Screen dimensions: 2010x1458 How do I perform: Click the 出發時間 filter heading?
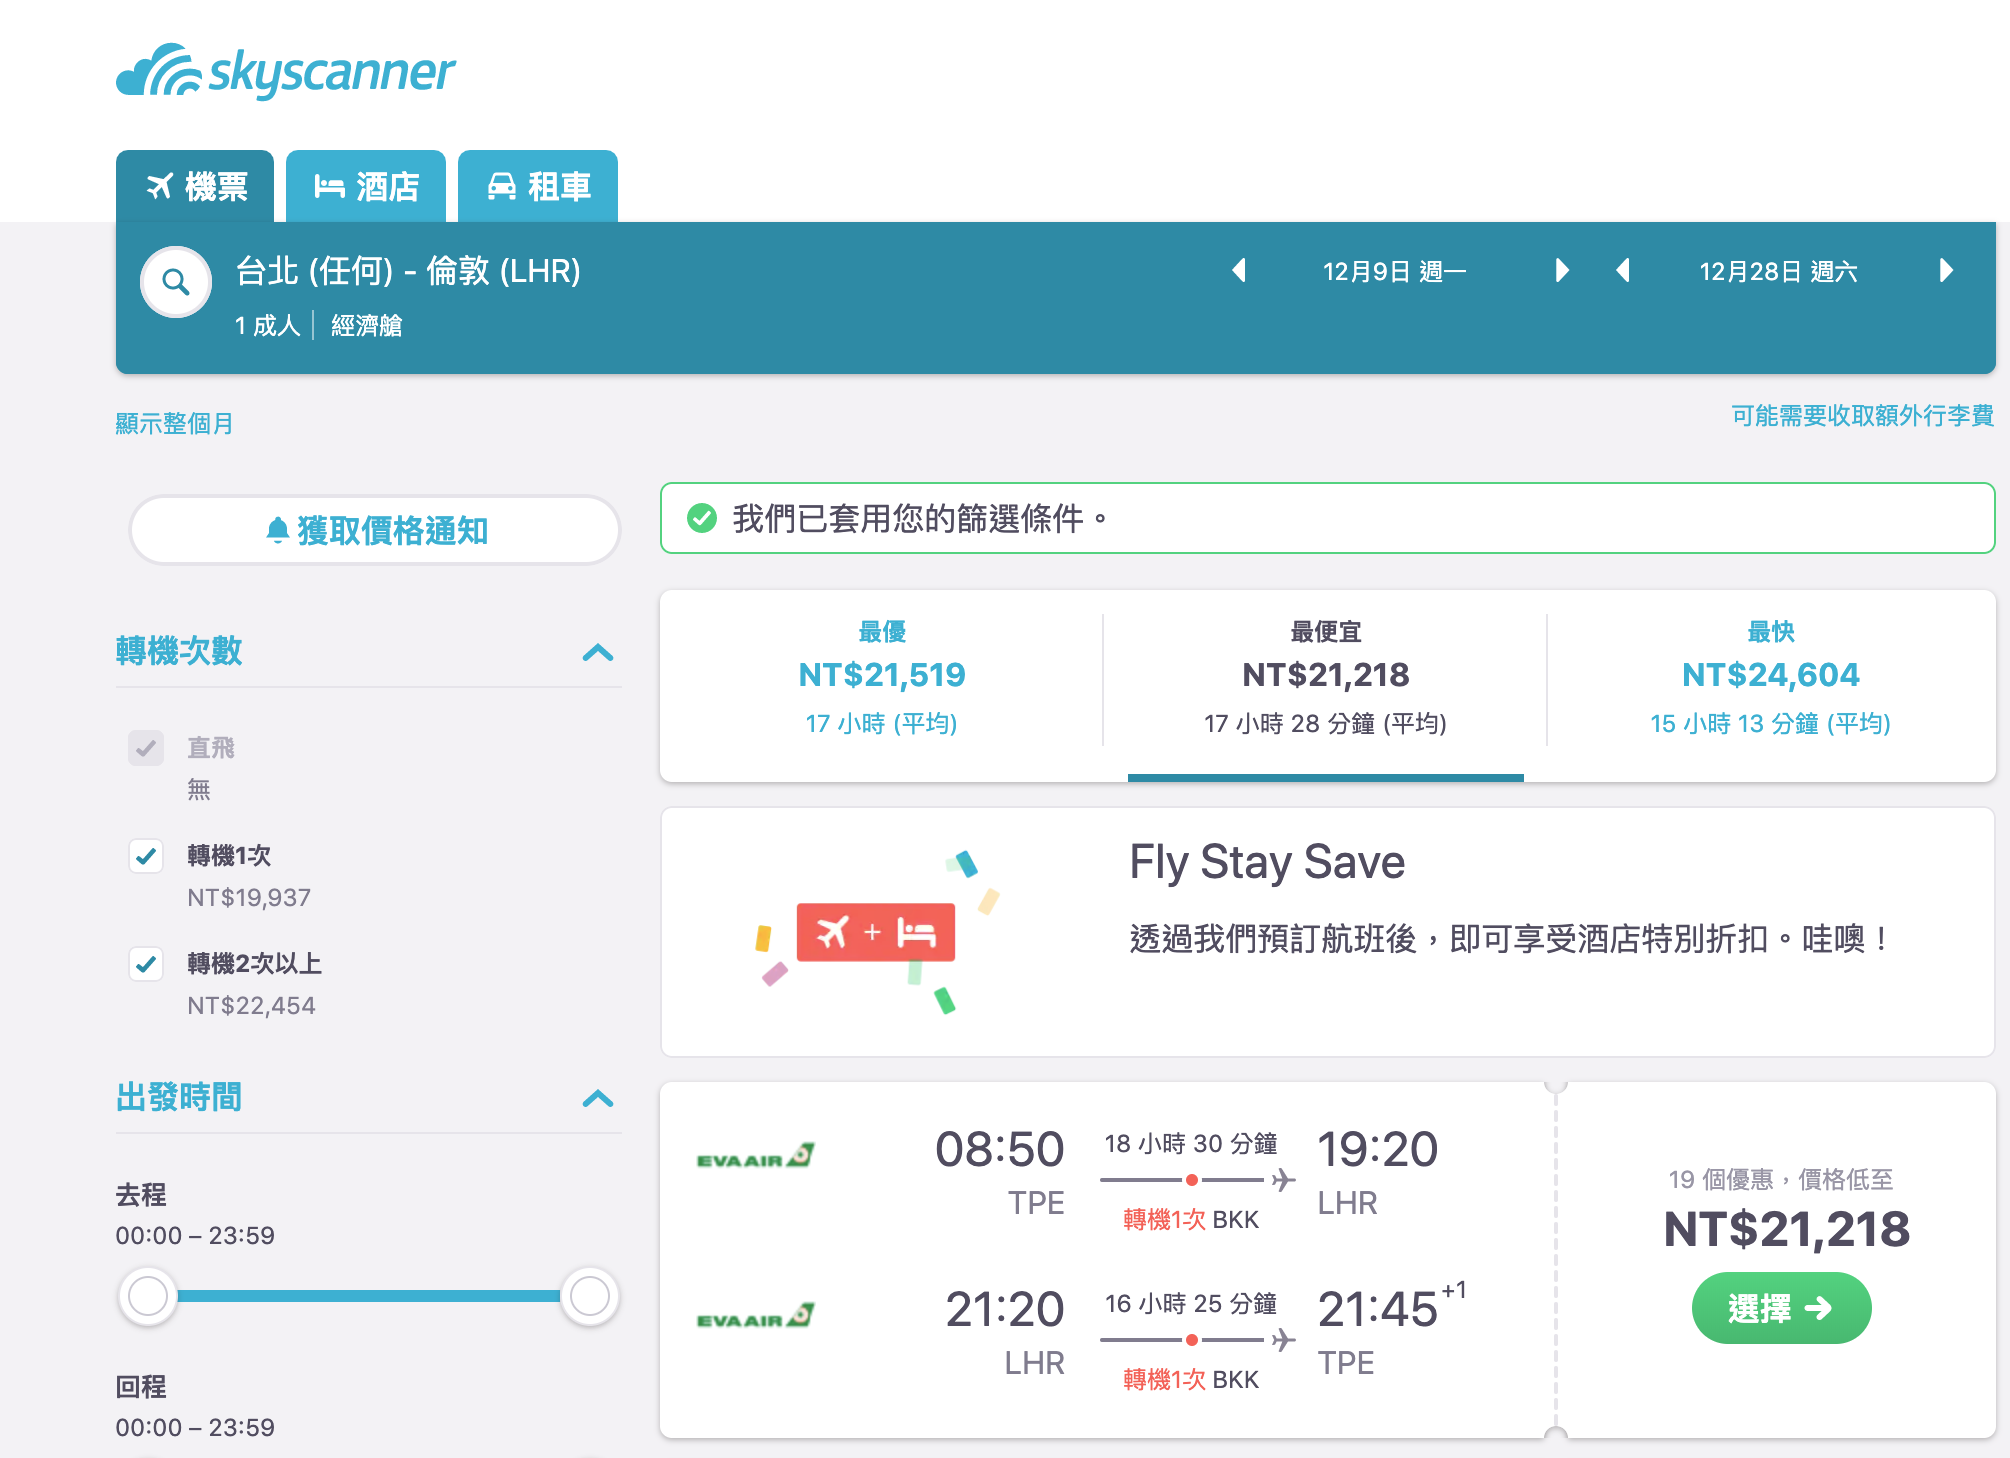coord(179,1097)
